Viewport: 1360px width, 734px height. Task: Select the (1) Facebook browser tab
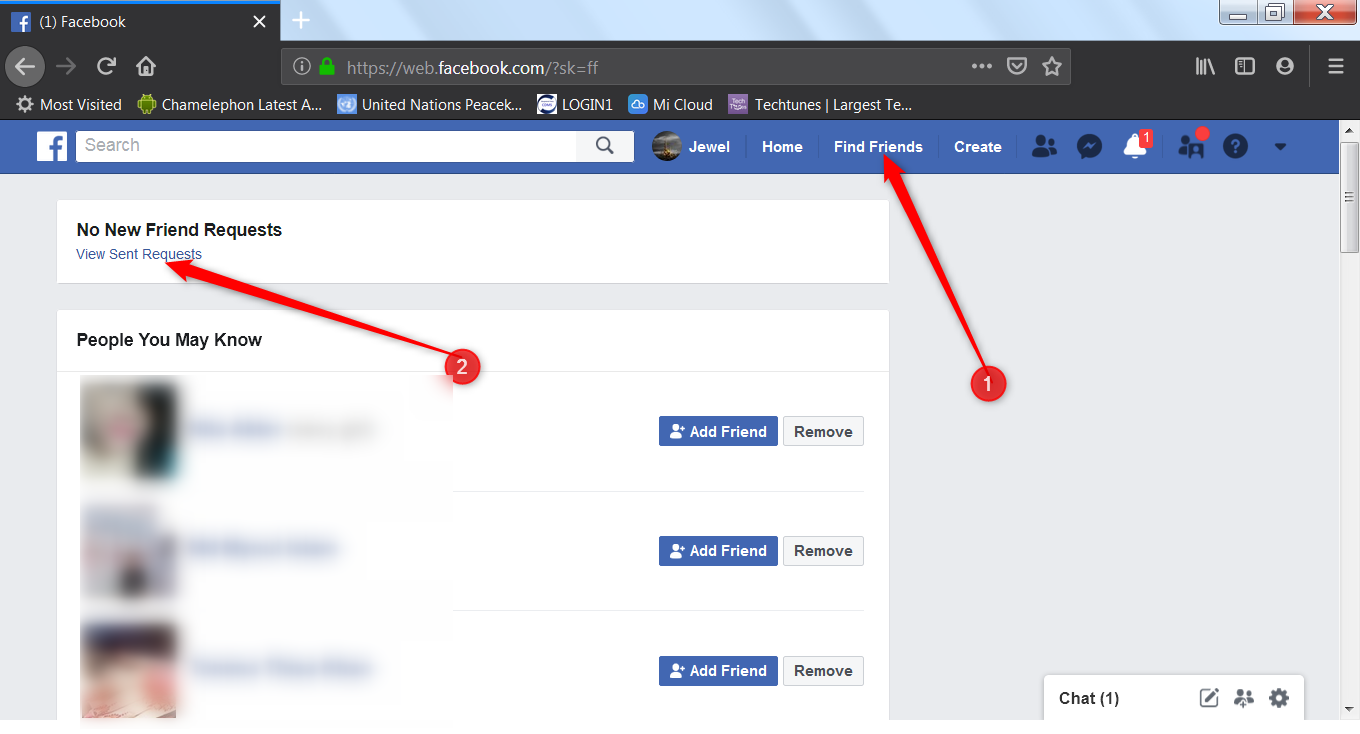[140, 21]
